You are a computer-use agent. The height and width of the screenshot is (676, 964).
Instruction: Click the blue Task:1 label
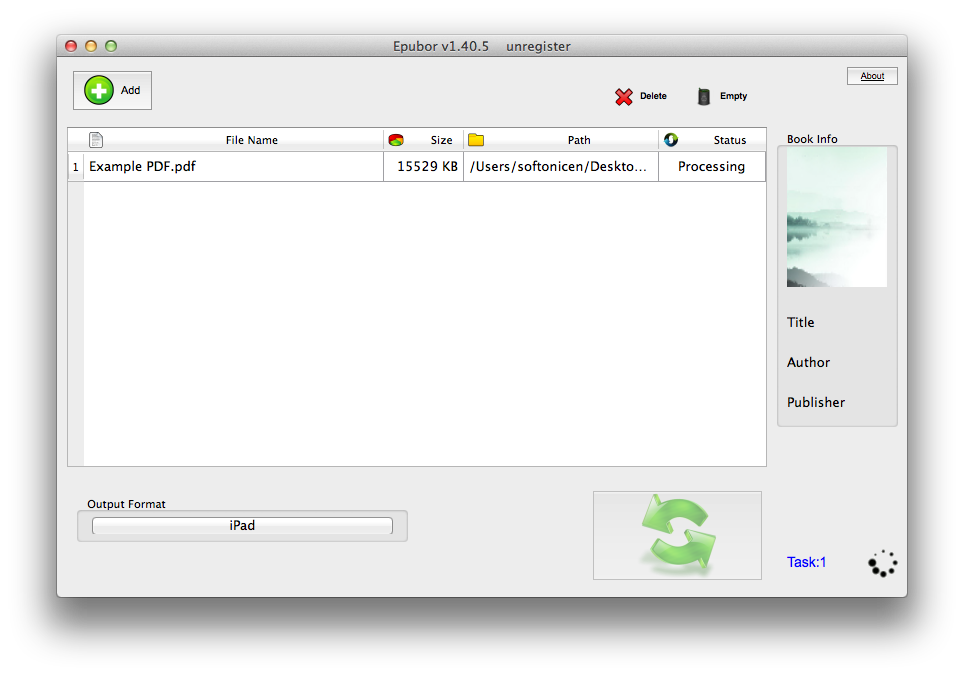click(x=806, y=562)
